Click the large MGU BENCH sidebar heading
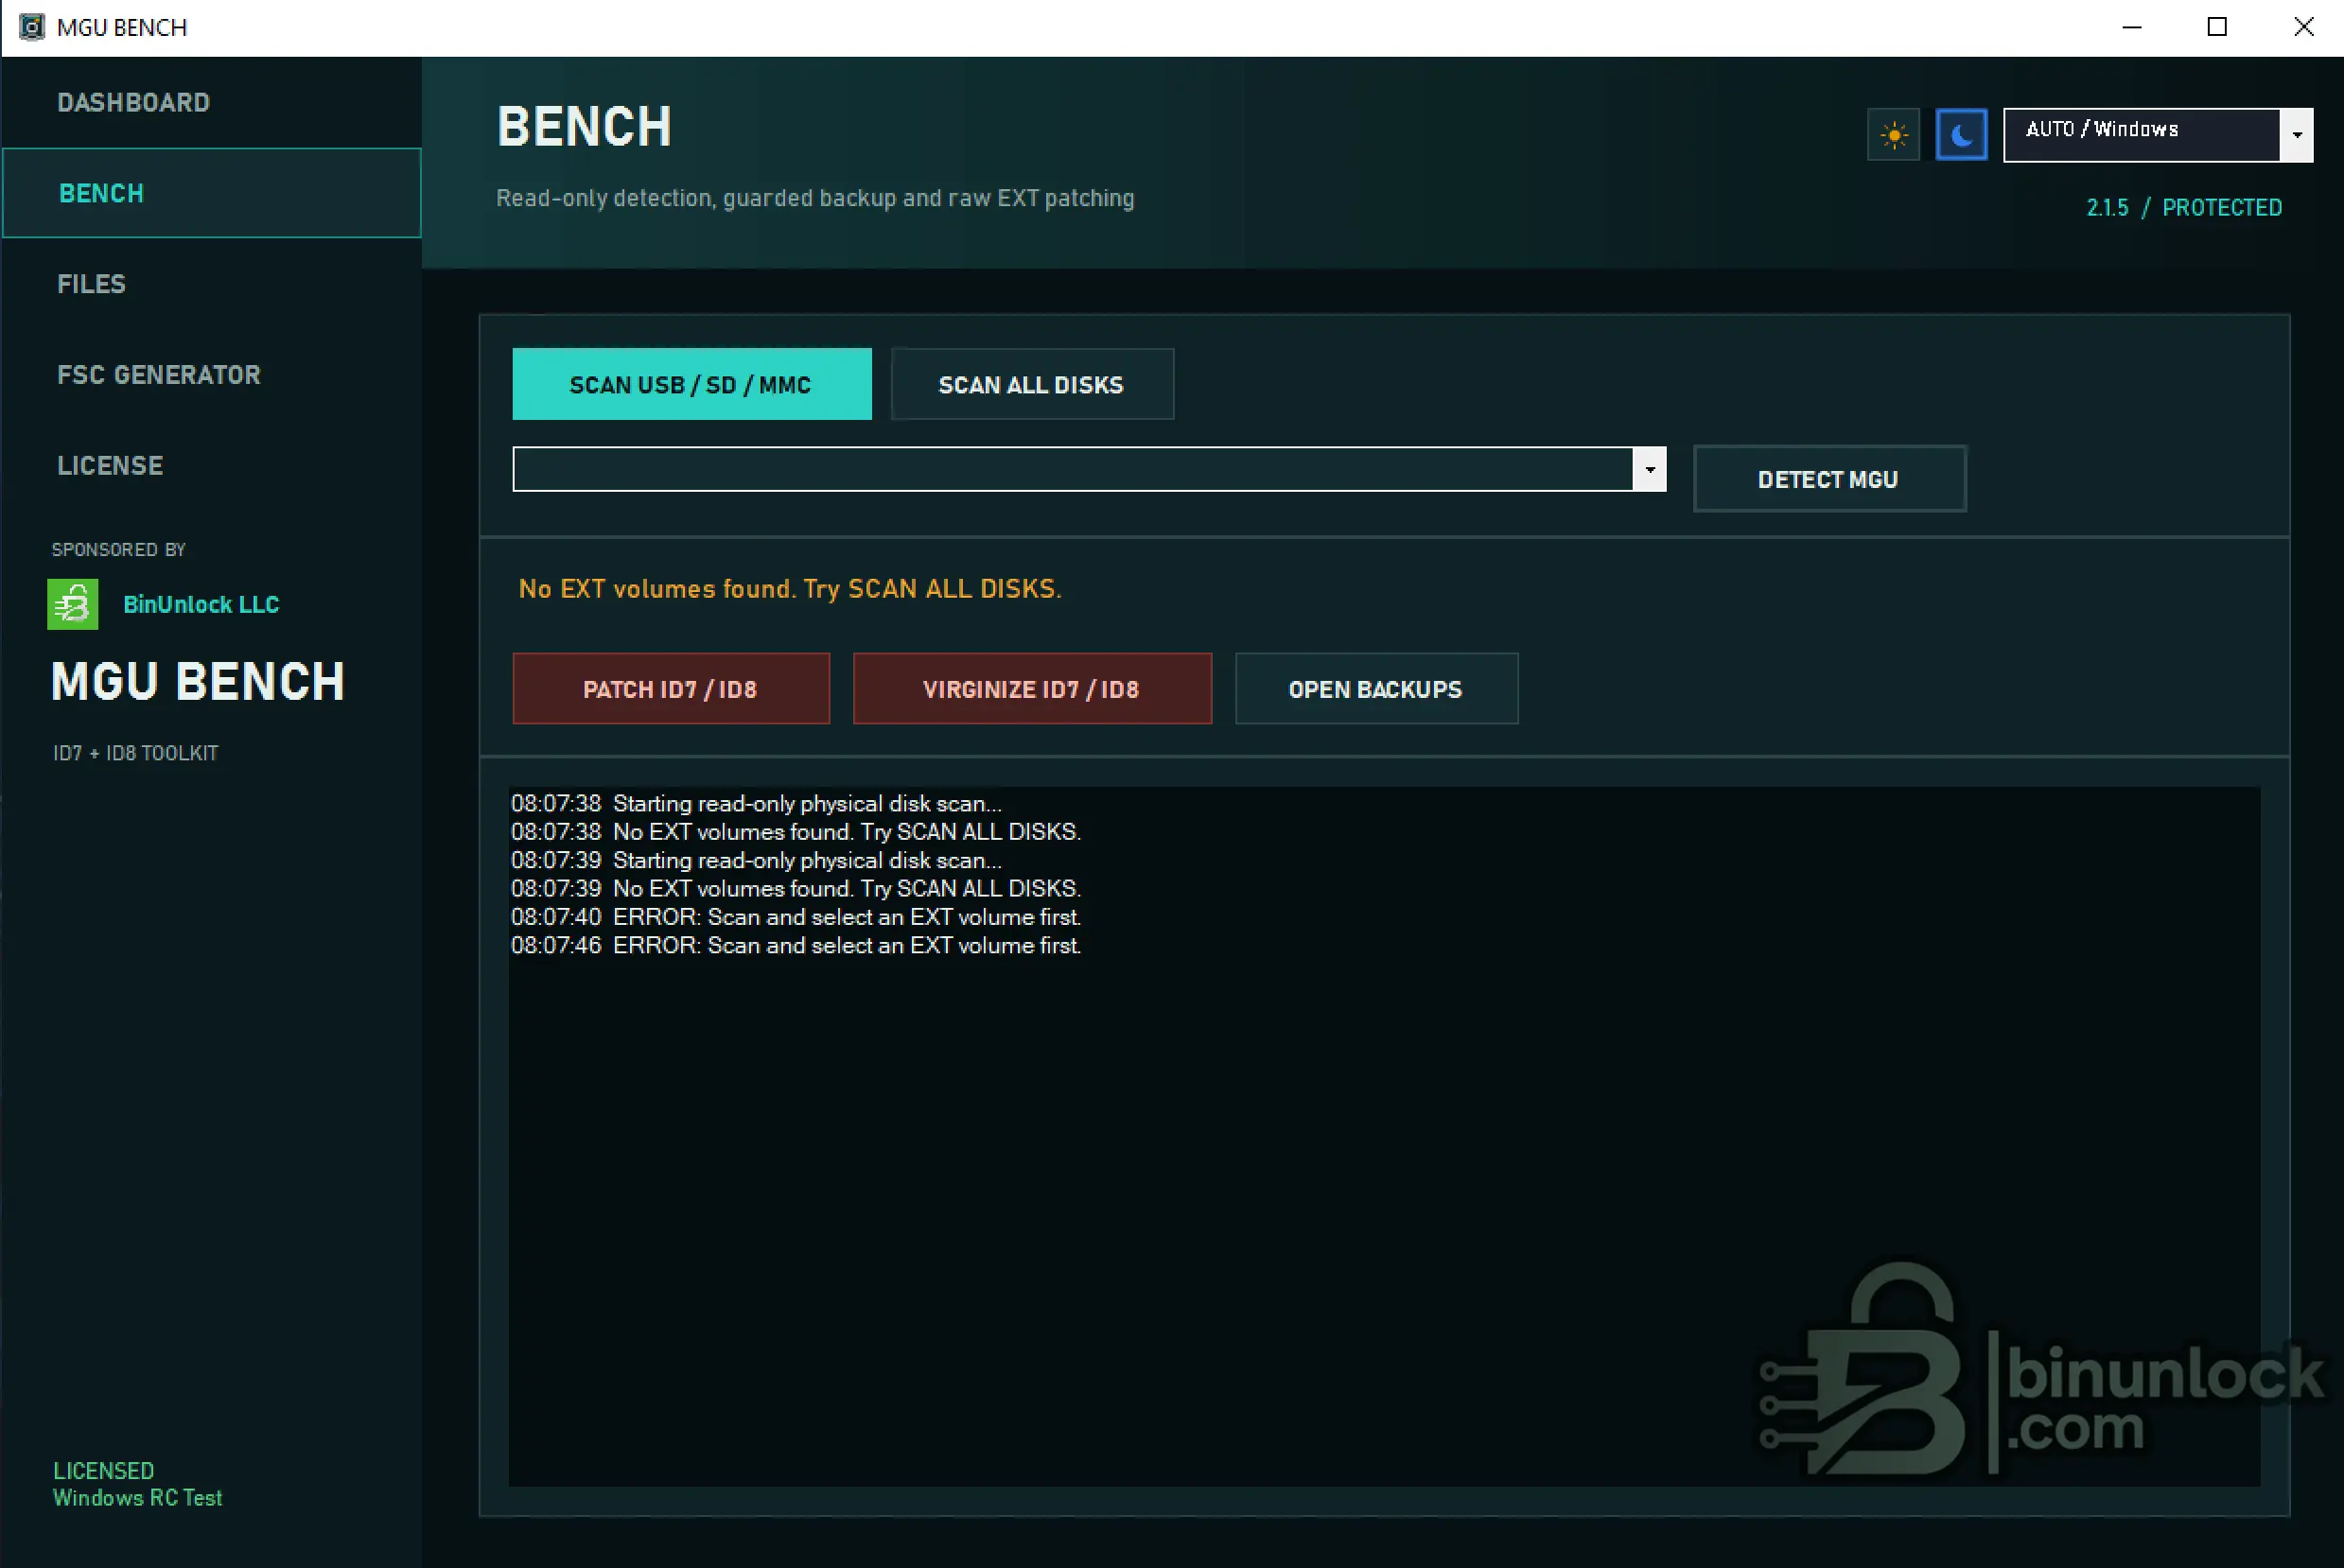The image size is (2344, 1568). 198,682
